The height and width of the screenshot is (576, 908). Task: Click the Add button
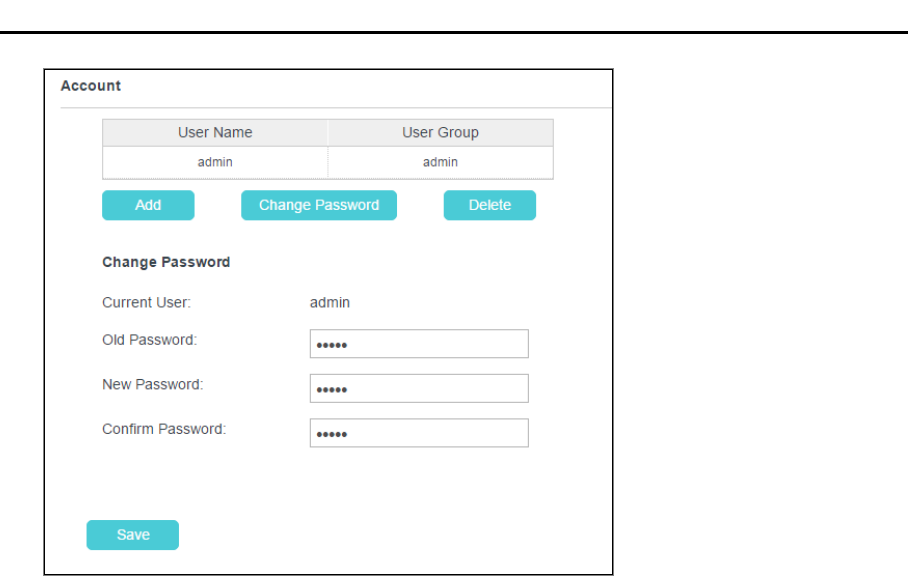pos(148,205)
